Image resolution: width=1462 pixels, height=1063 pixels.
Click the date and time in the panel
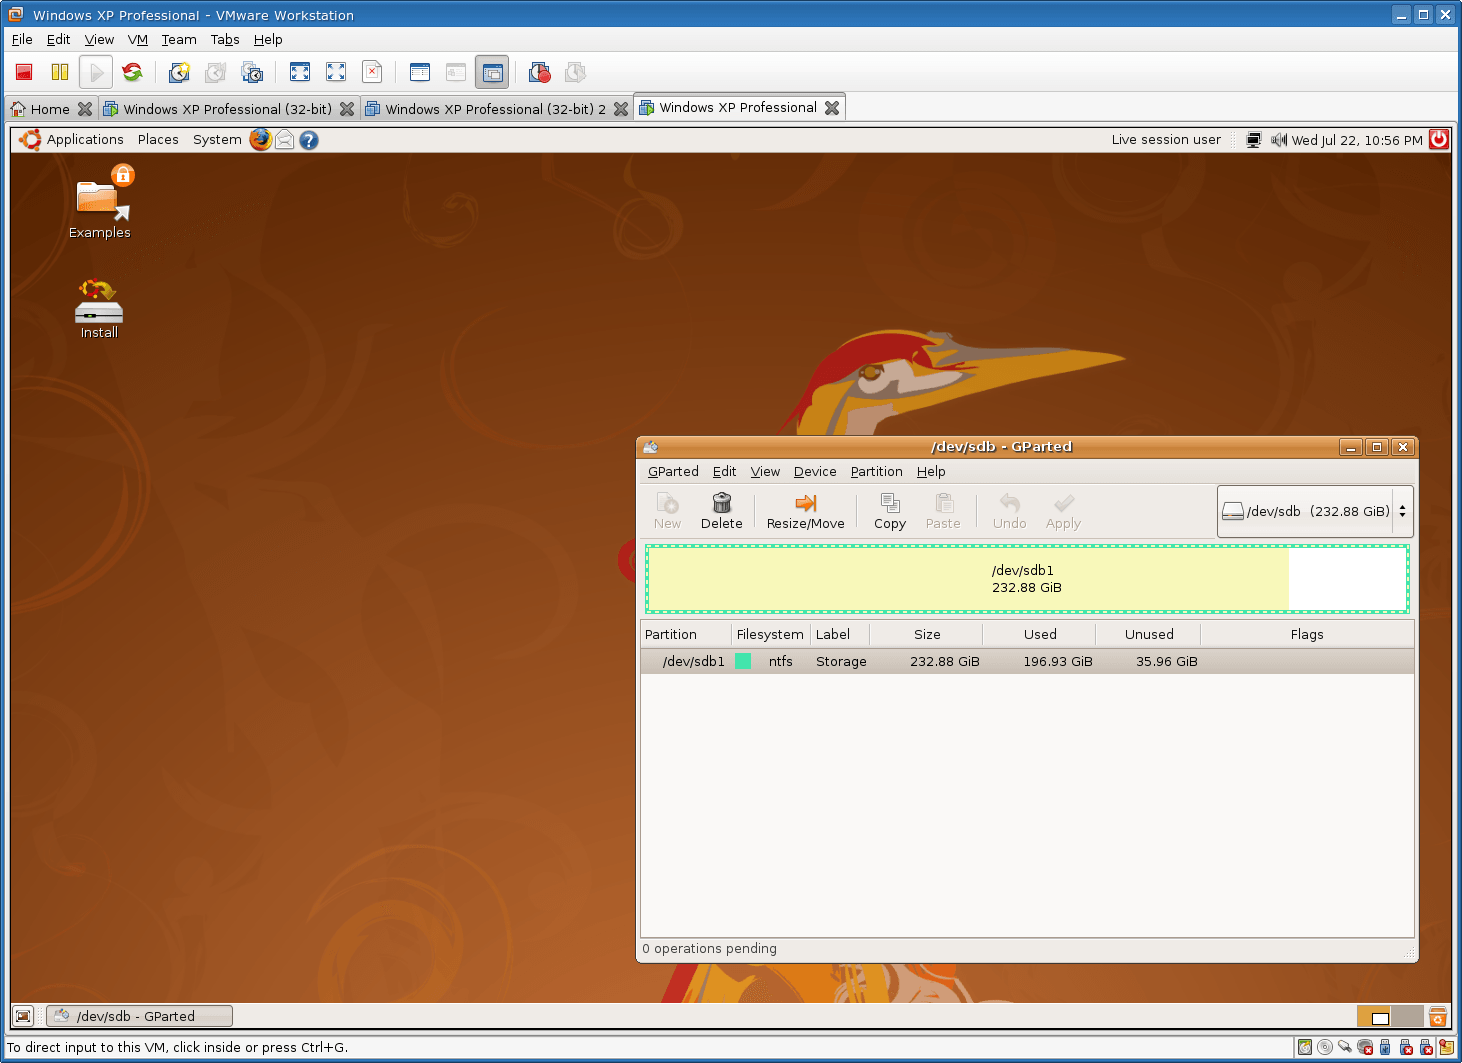(x=1357, y=140)
